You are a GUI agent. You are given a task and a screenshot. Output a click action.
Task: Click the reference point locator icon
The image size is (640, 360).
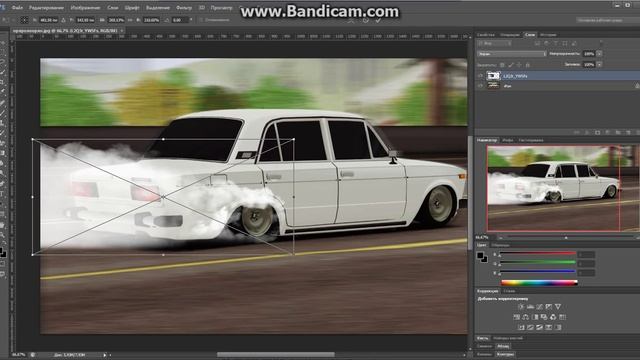click(24, 20)
